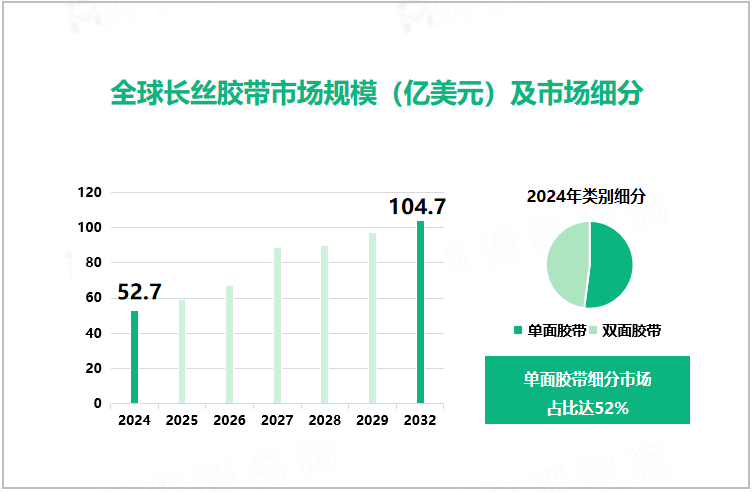
Task: Click the 2024 bar in the chart
Action: 134,357
